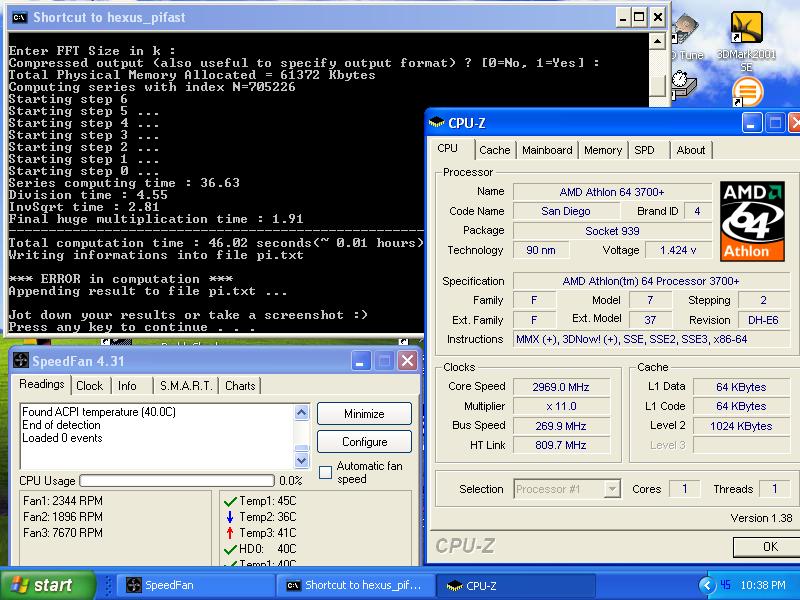Open SpeedFan Charts tab

click(x=240, y=386)
